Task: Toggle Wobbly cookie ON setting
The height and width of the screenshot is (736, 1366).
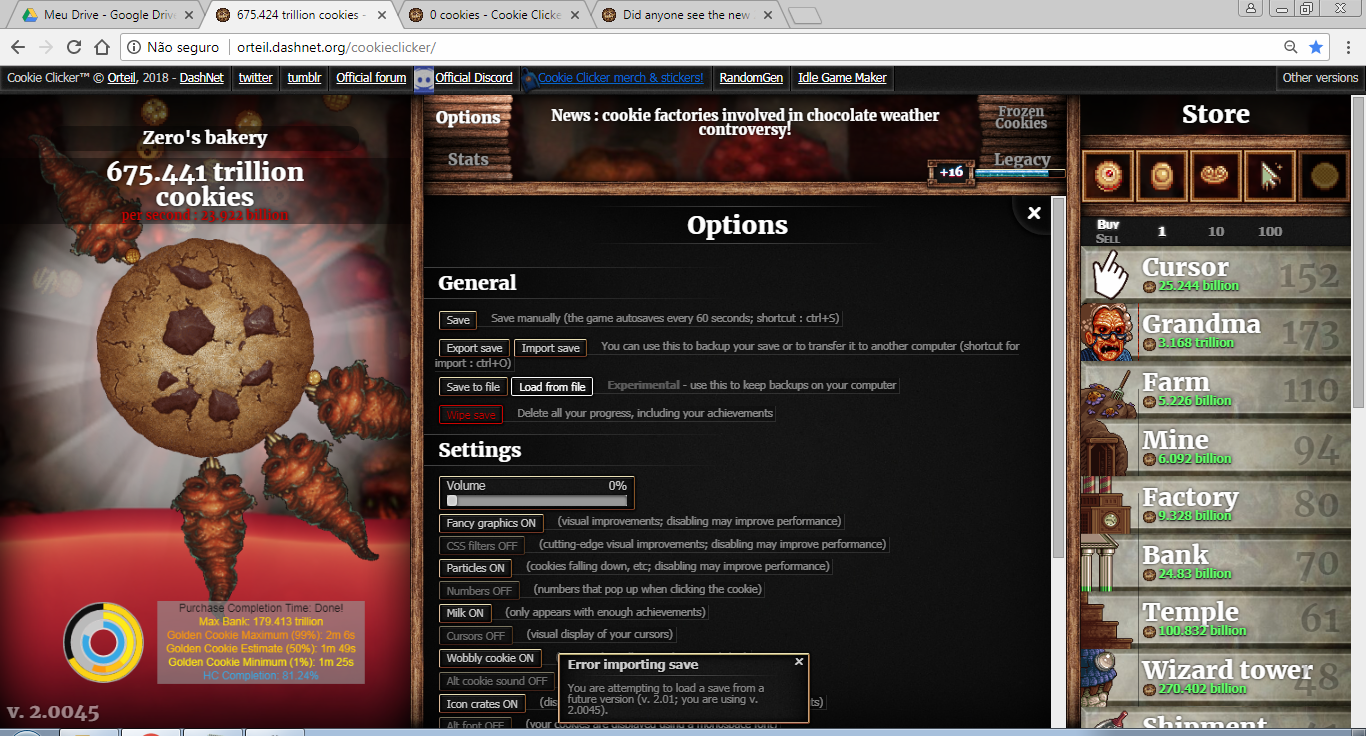Action: tap(490, 658)
